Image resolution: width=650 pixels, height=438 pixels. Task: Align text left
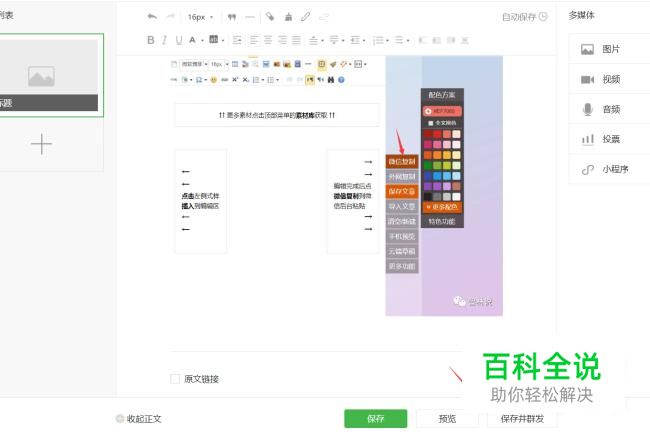pyautogui.click(x=254, y=40)
